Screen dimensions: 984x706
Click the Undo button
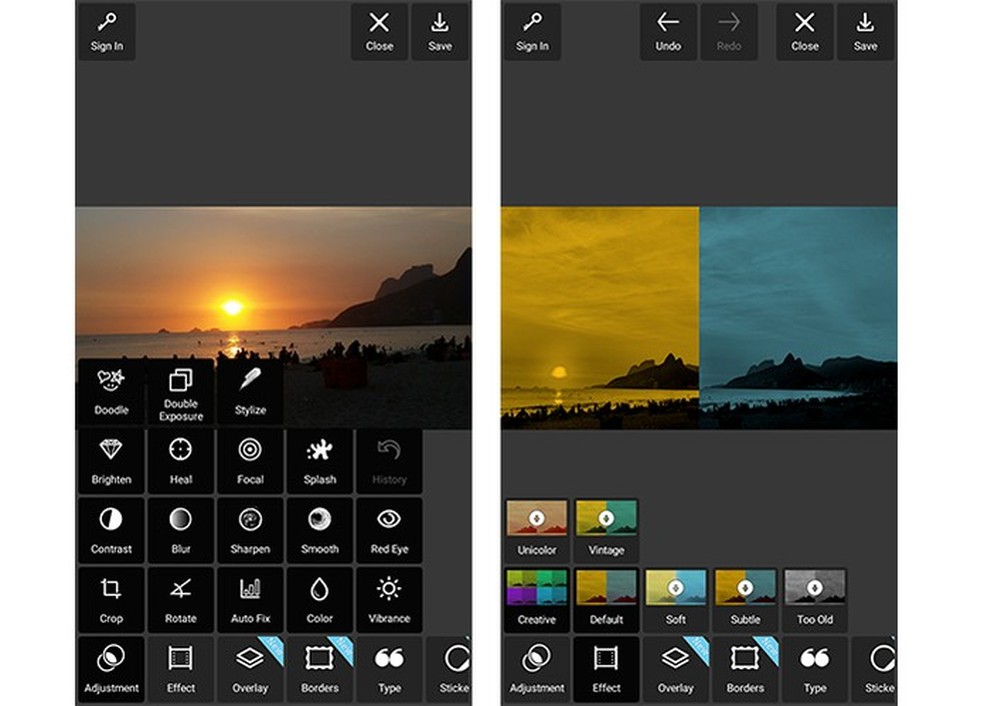[667, 31]
